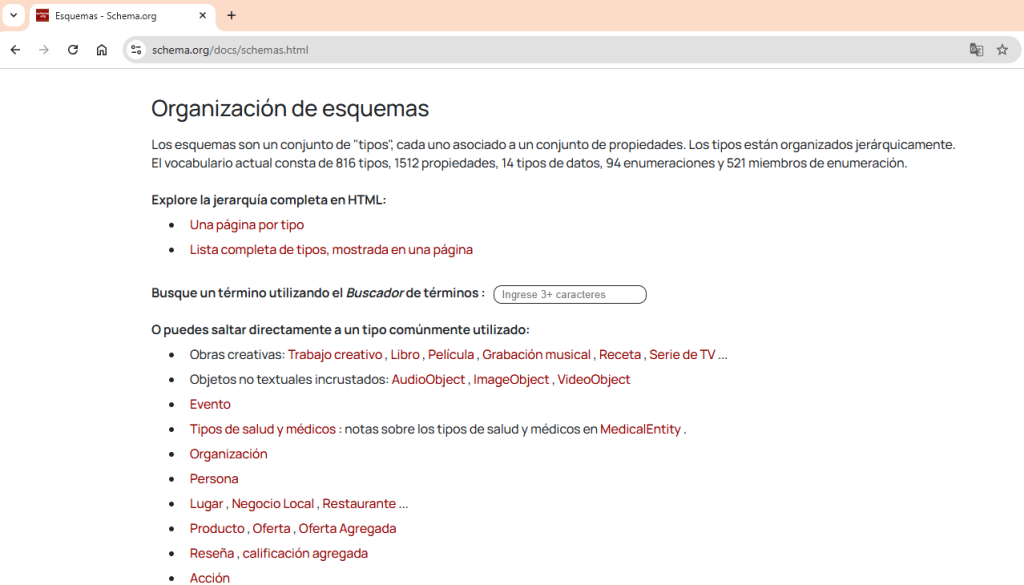Open the Reseña link
Viewport: 1024px width, 585px height.
[212, 553]
